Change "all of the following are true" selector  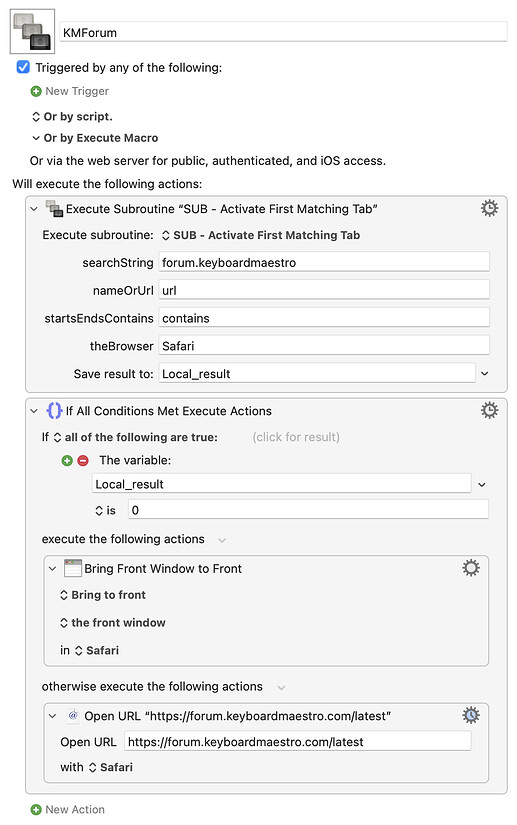pos(136,437)
